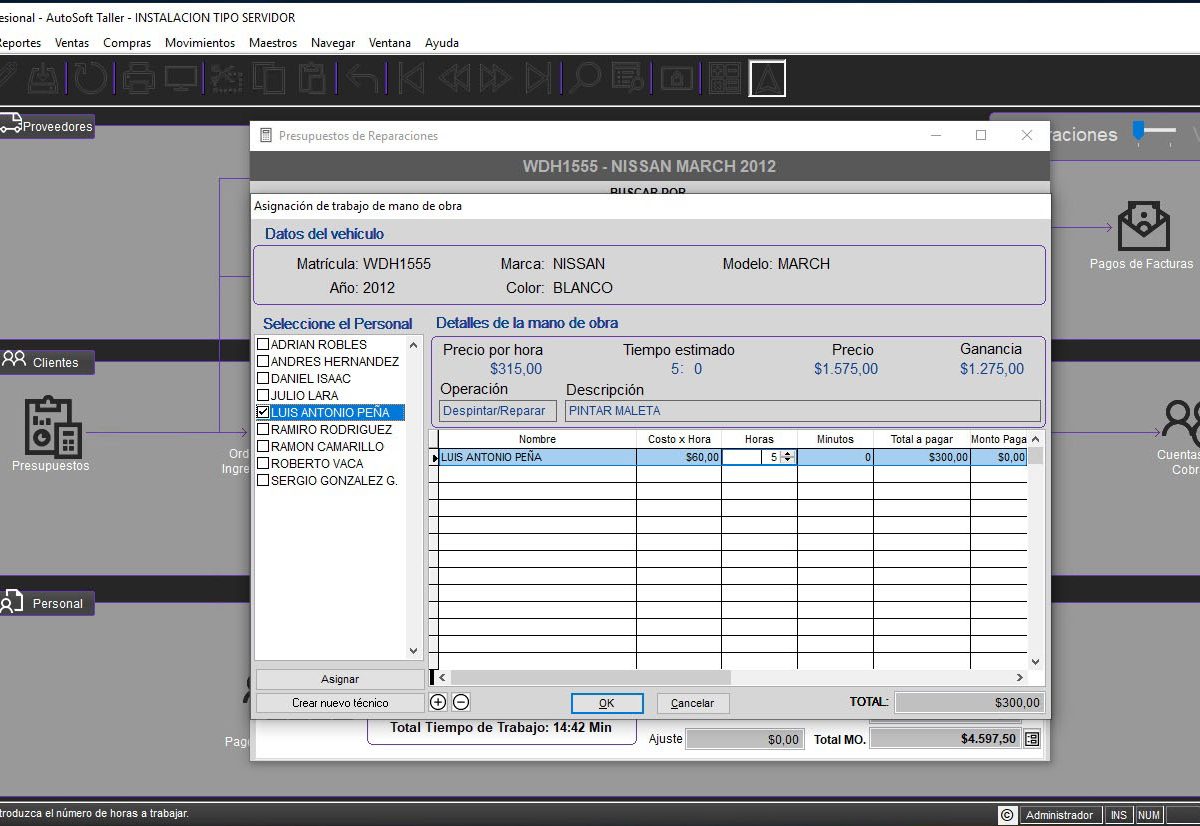Click the calculator icon beside Total MO.
Screen dimensions: 1200x826
(x=1032, y=739)
